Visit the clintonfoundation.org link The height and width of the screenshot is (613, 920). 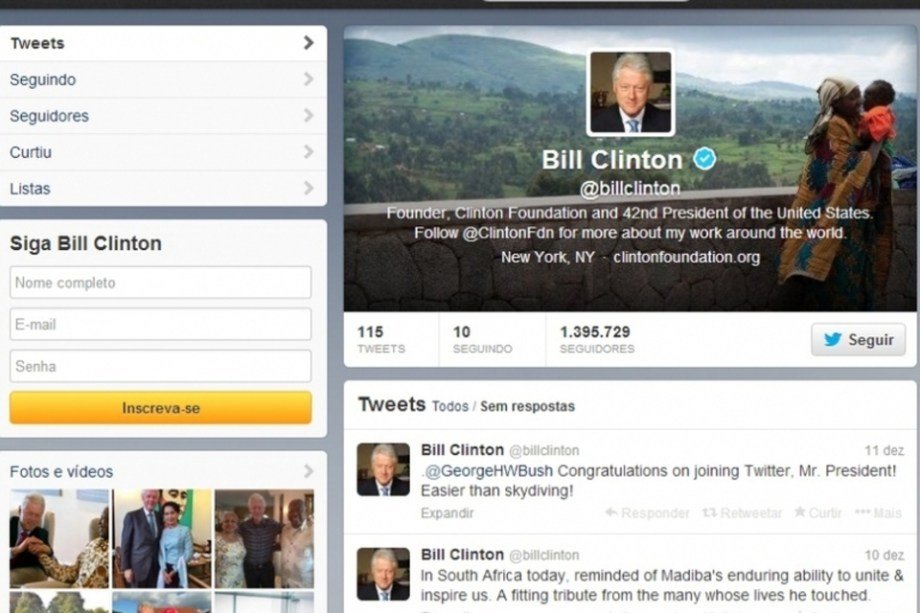686,258
